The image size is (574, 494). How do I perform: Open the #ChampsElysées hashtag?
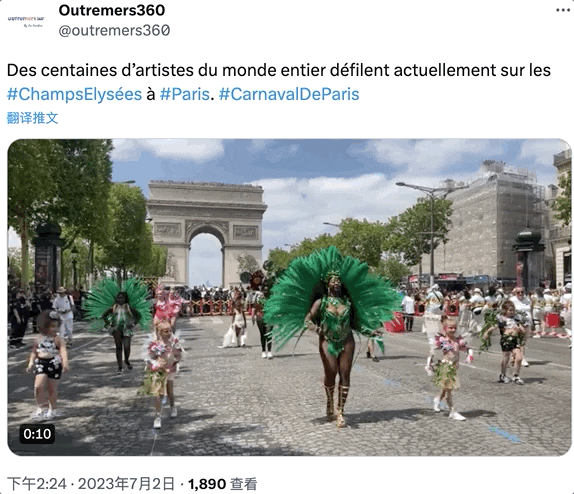[74, 94]
